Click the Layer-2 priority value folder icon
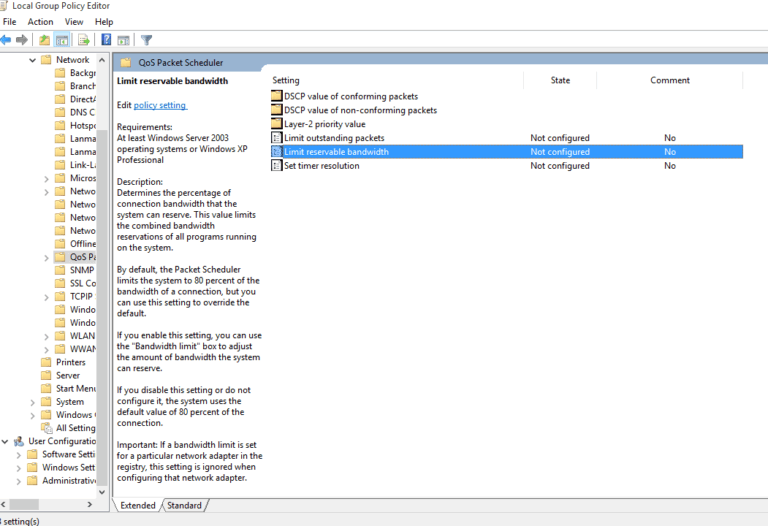The image size is (768, 526). pos(276,123)
